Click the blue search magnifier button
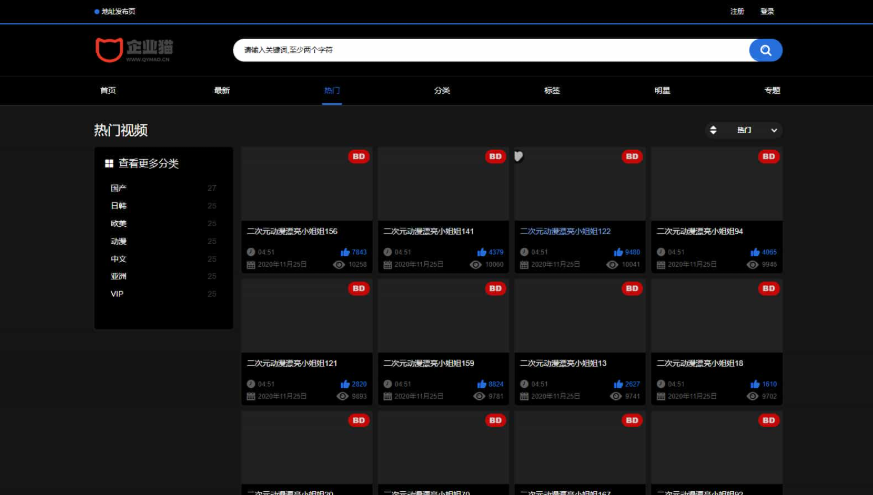The image size is (873, 495). click(x=765, y=50)
